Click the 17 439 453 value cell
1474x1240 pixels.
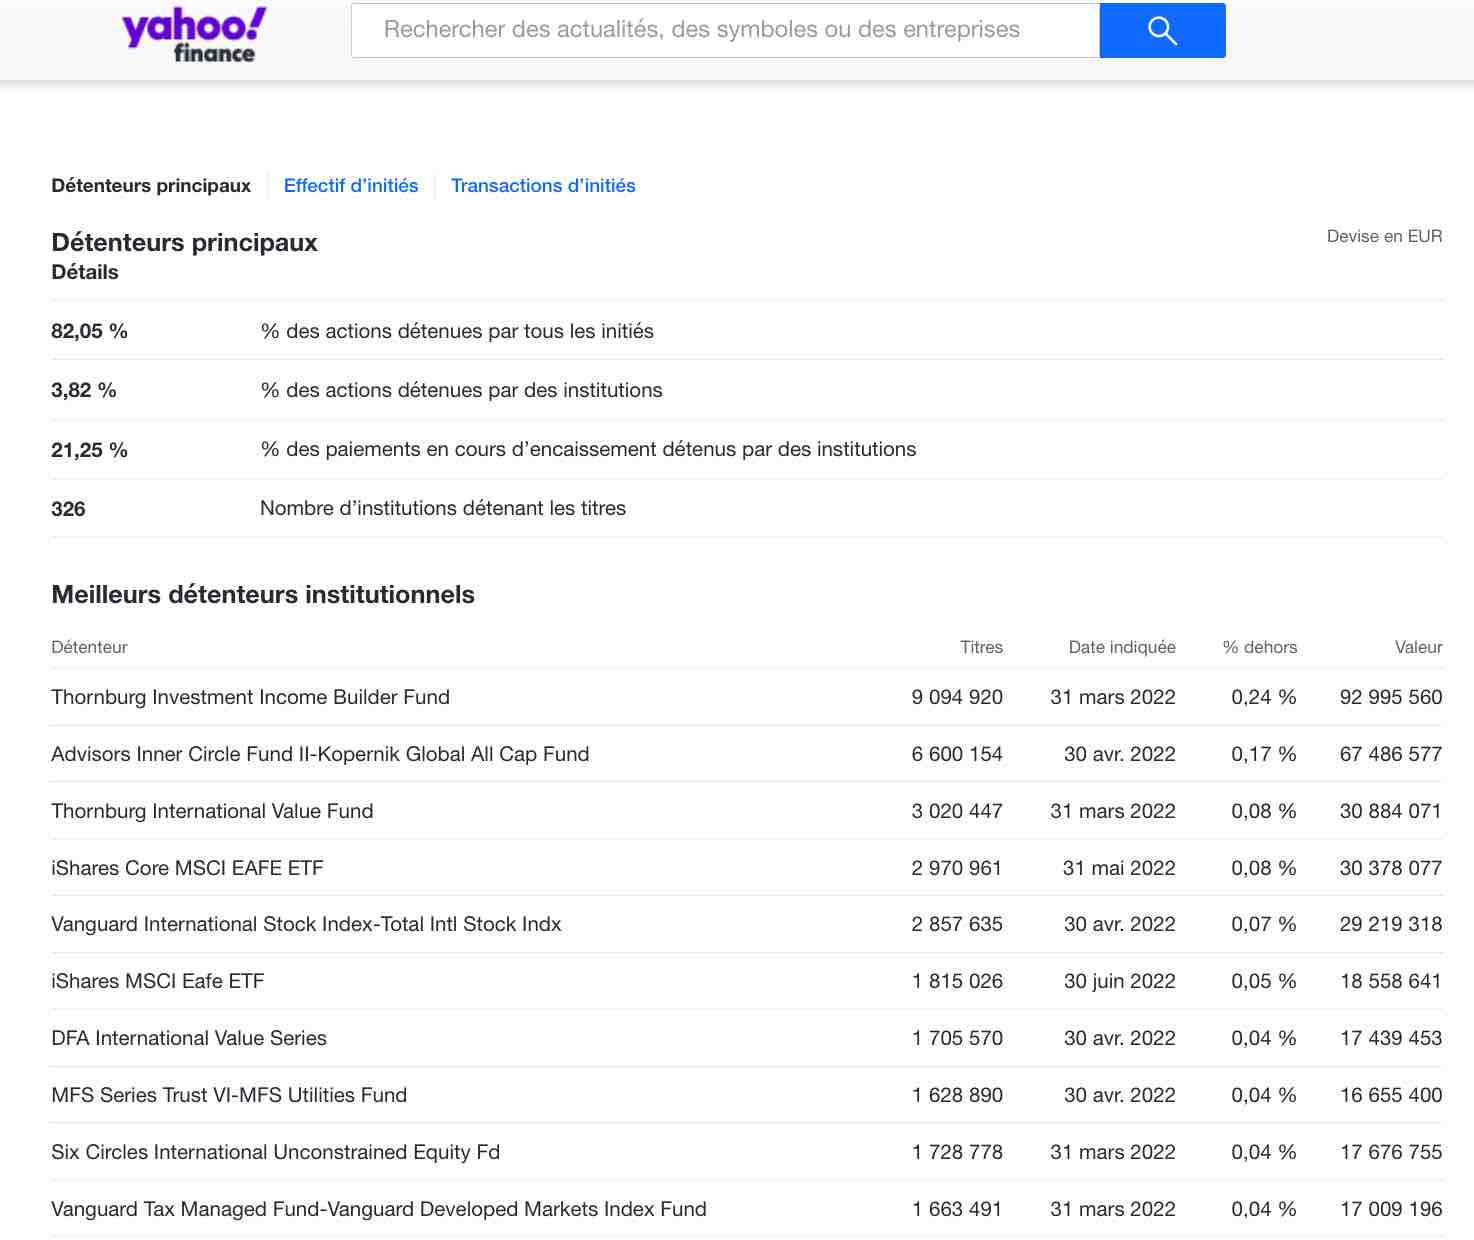tap(1391, 1038)
